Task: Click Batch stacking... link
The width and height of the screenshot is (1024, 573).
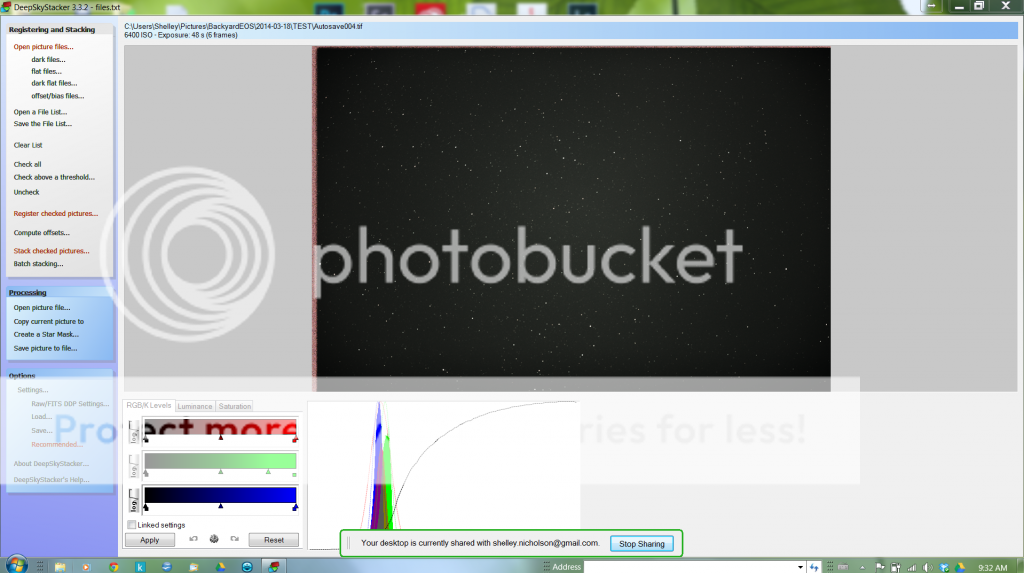Action: 38,264
